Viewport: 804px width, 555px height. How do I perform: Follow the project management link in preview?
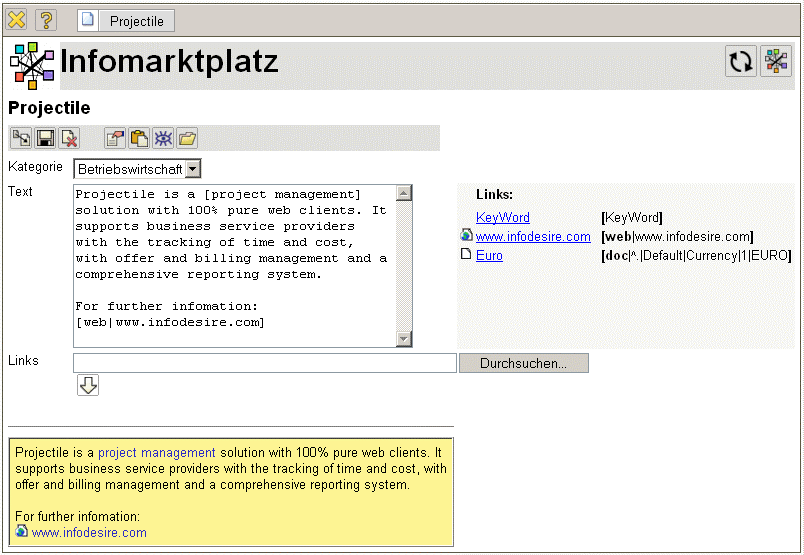(157, 453)
